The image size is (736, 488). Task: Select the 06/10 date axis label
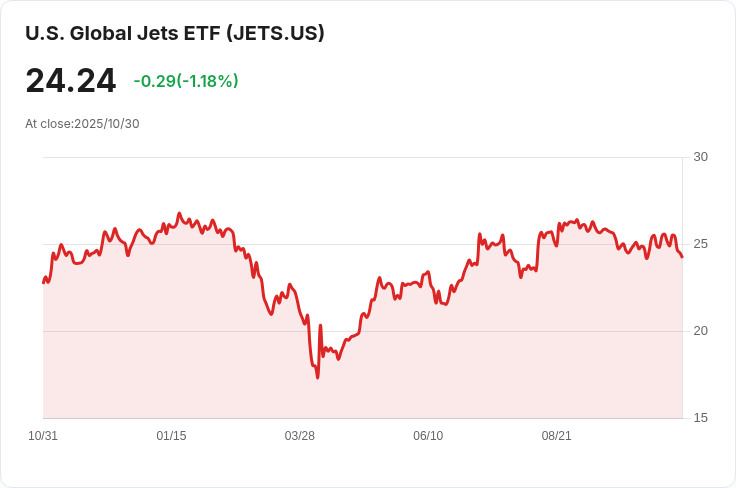tap(428, 436)
